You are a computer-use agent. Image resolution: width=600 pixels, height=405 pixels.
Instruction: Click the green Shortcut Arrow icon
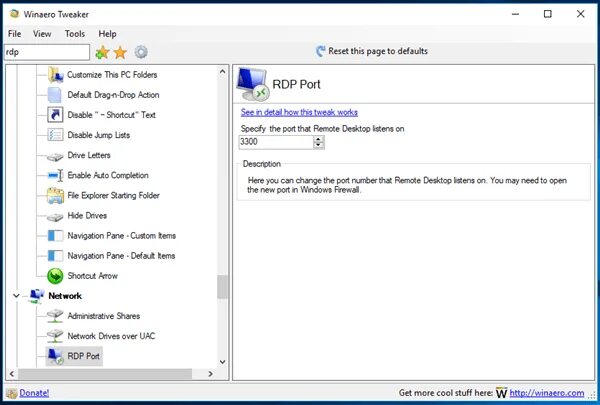pyautogui.click(x=55, y=276)
